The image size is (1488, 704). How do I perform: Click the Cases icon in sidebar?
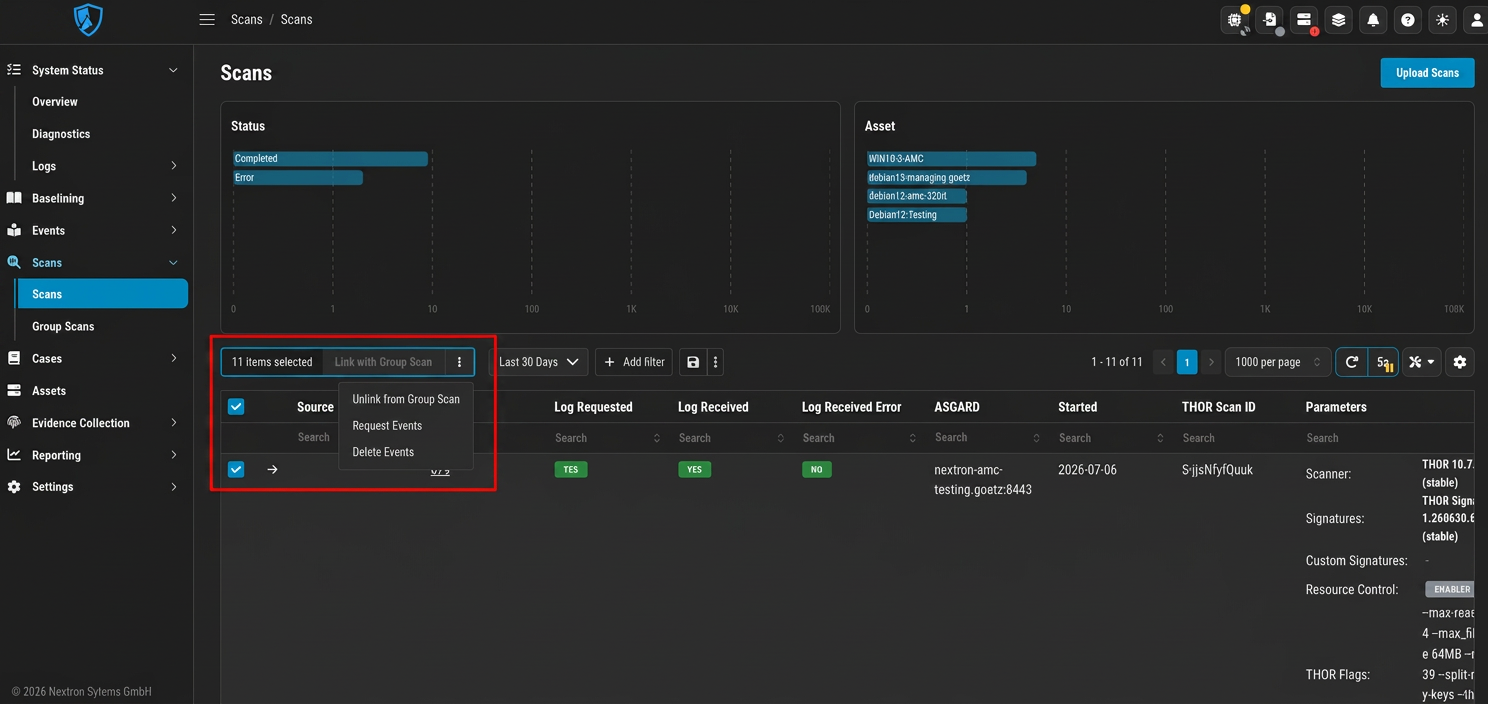point(14,358)
